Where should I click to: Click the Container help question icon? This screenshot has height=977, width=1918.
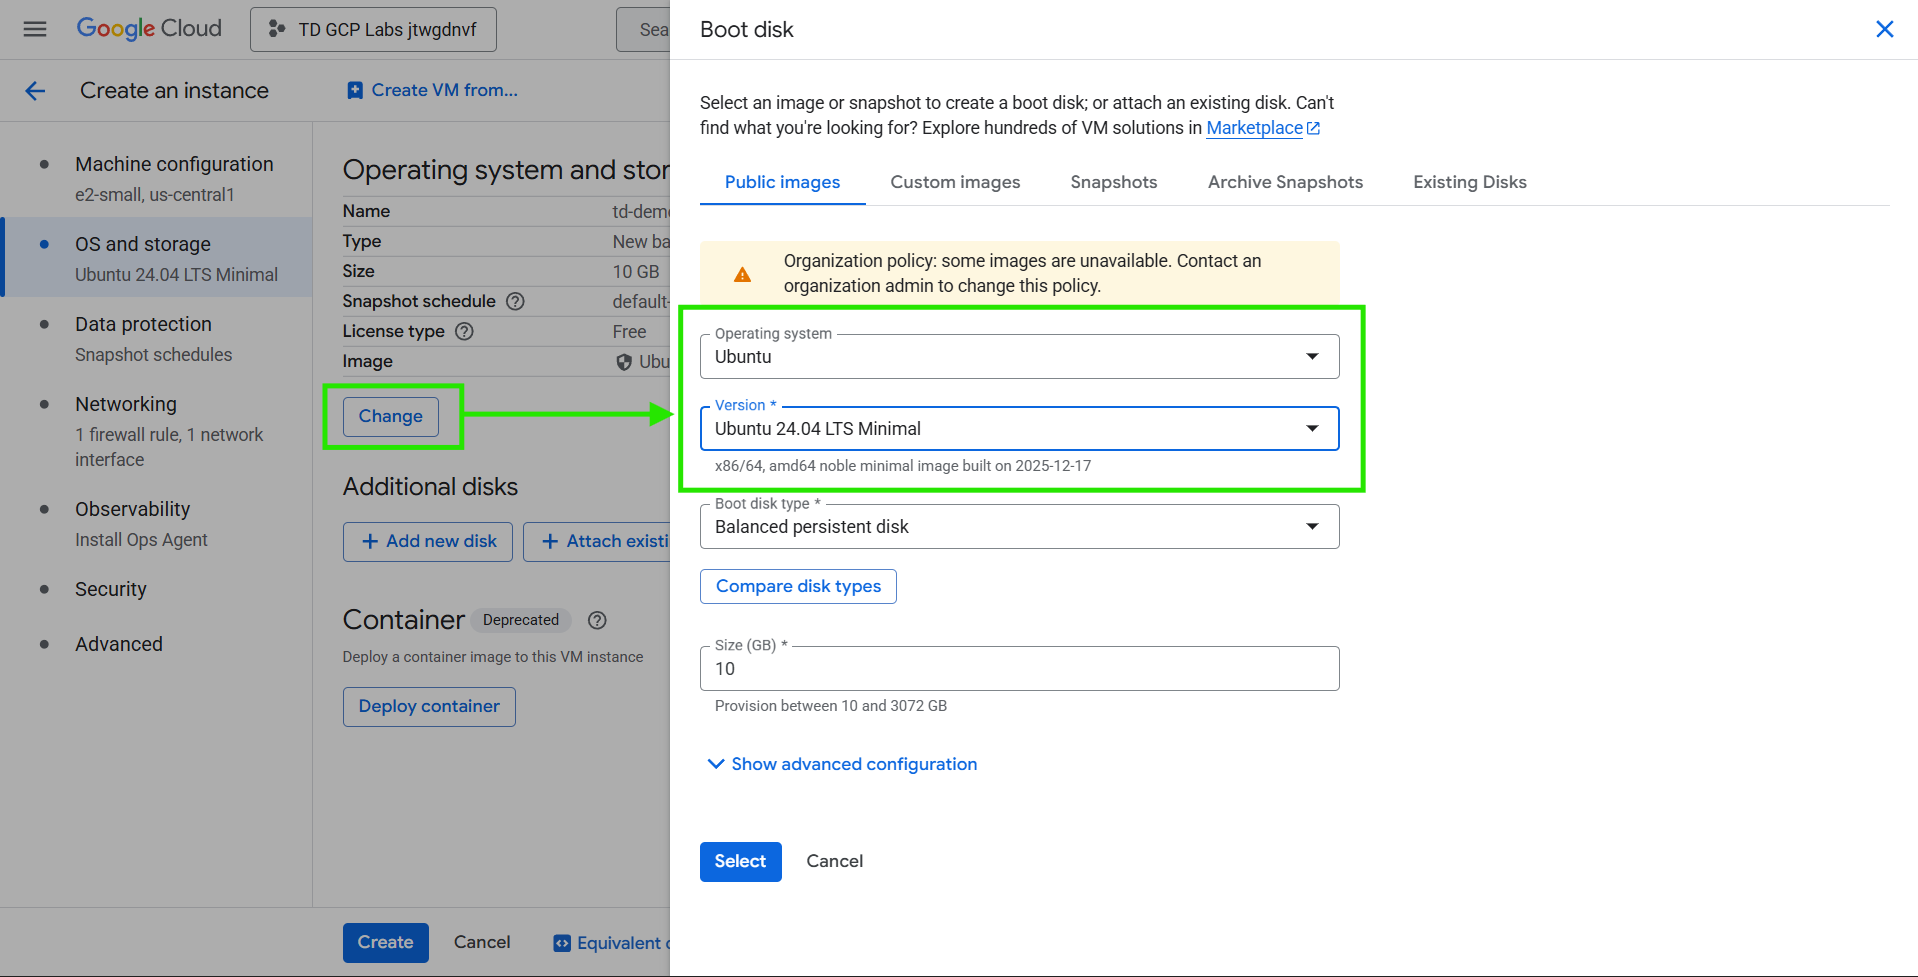pos(597,620)
